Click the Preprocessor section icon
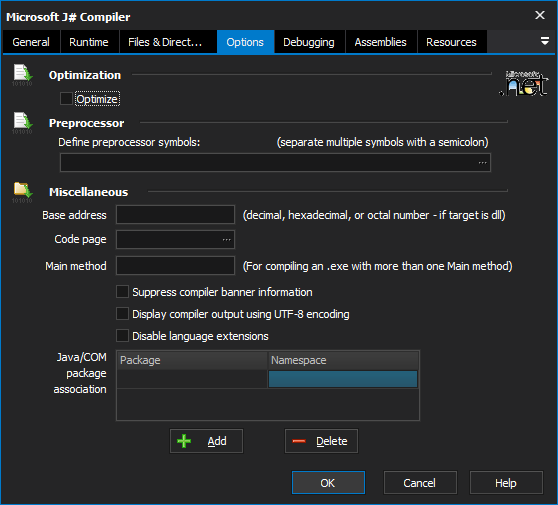Screen dimensions: 558x505 click(22, 123)
